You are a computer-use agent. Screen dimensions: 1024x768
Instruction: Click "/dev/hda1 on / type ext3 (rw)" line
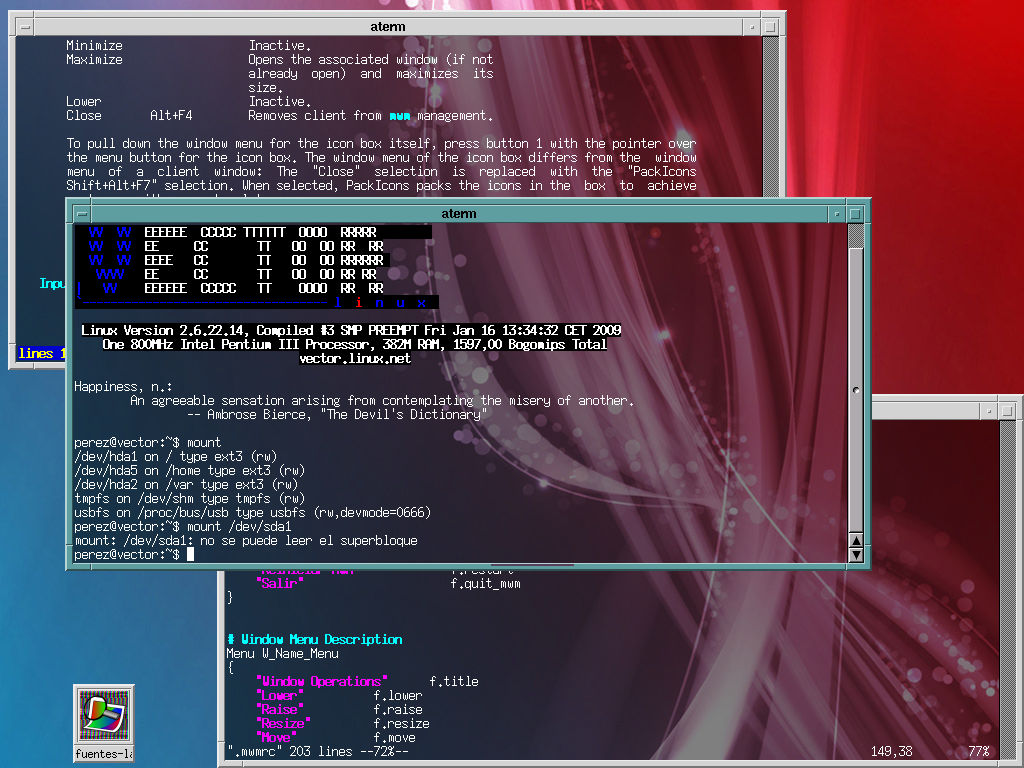(176, 456)
